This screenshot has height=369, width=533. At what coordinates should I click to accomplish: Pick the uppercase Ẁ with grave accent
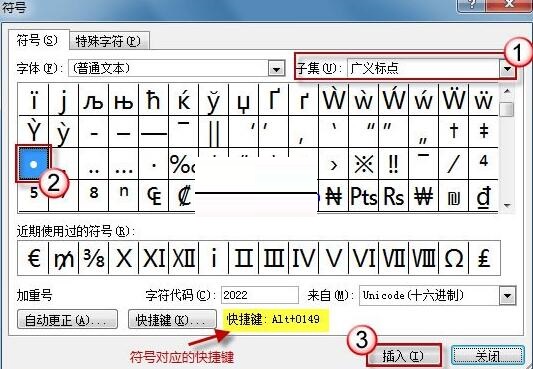click(x=333, y=100)
